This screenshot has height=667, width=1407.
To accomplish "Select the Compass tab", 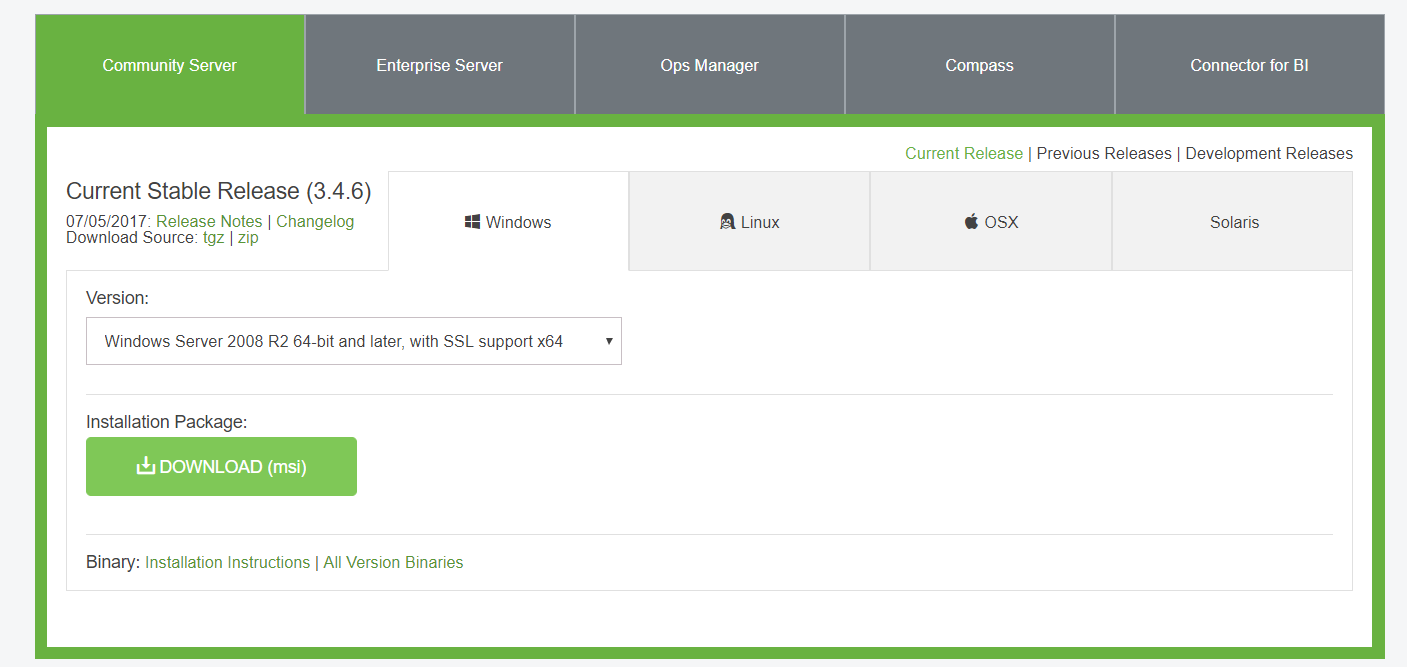I will click(x=980, y=65).
